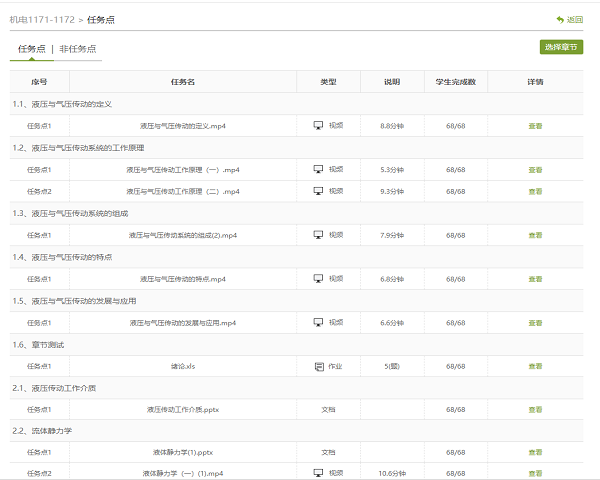Image resolution: width=600 pixels, height=480 pixels.
Task: Click video icon for 液压与气压传动的定义.mp4
Action: [x=319, y=126]
